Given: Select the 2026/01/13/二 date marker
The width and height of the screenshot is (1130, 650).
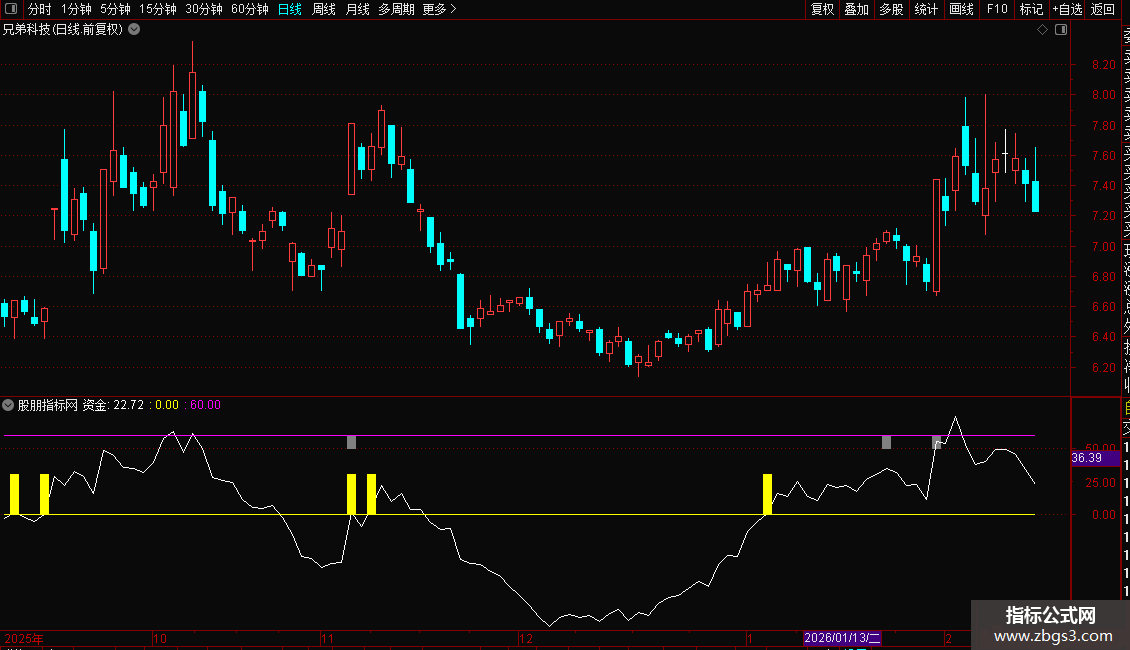Looking at the screenshot, I should pos(842,638).
